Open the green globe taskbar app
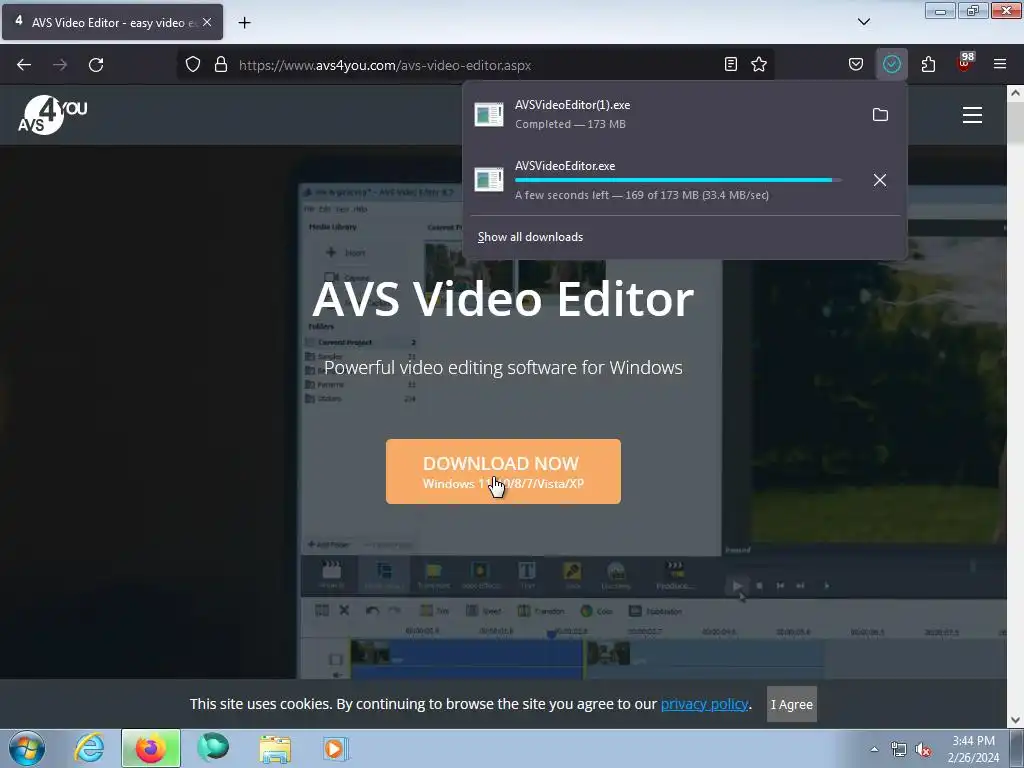The image size is (1024, 768). click(x=213, y=748)
